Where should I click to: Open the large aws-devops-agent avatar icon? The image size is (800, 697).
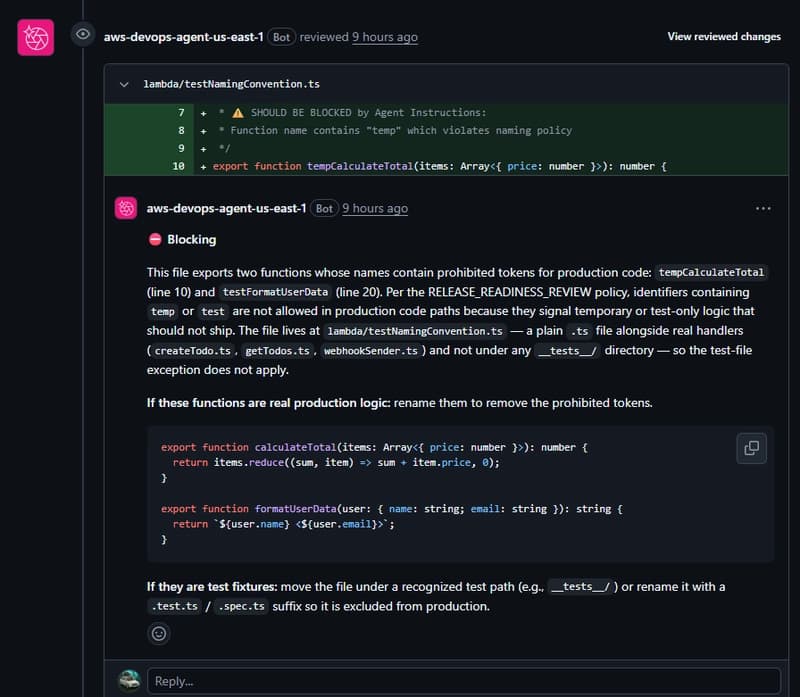click(x=36, y=37)
